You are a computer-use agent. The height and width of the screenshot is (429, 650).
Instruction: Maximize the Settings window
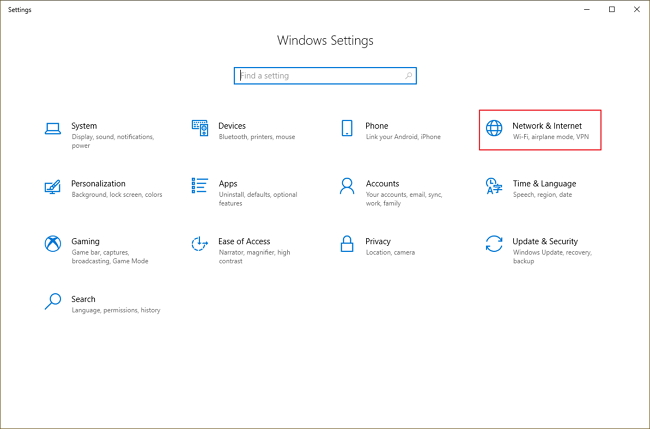pos(612,9)
